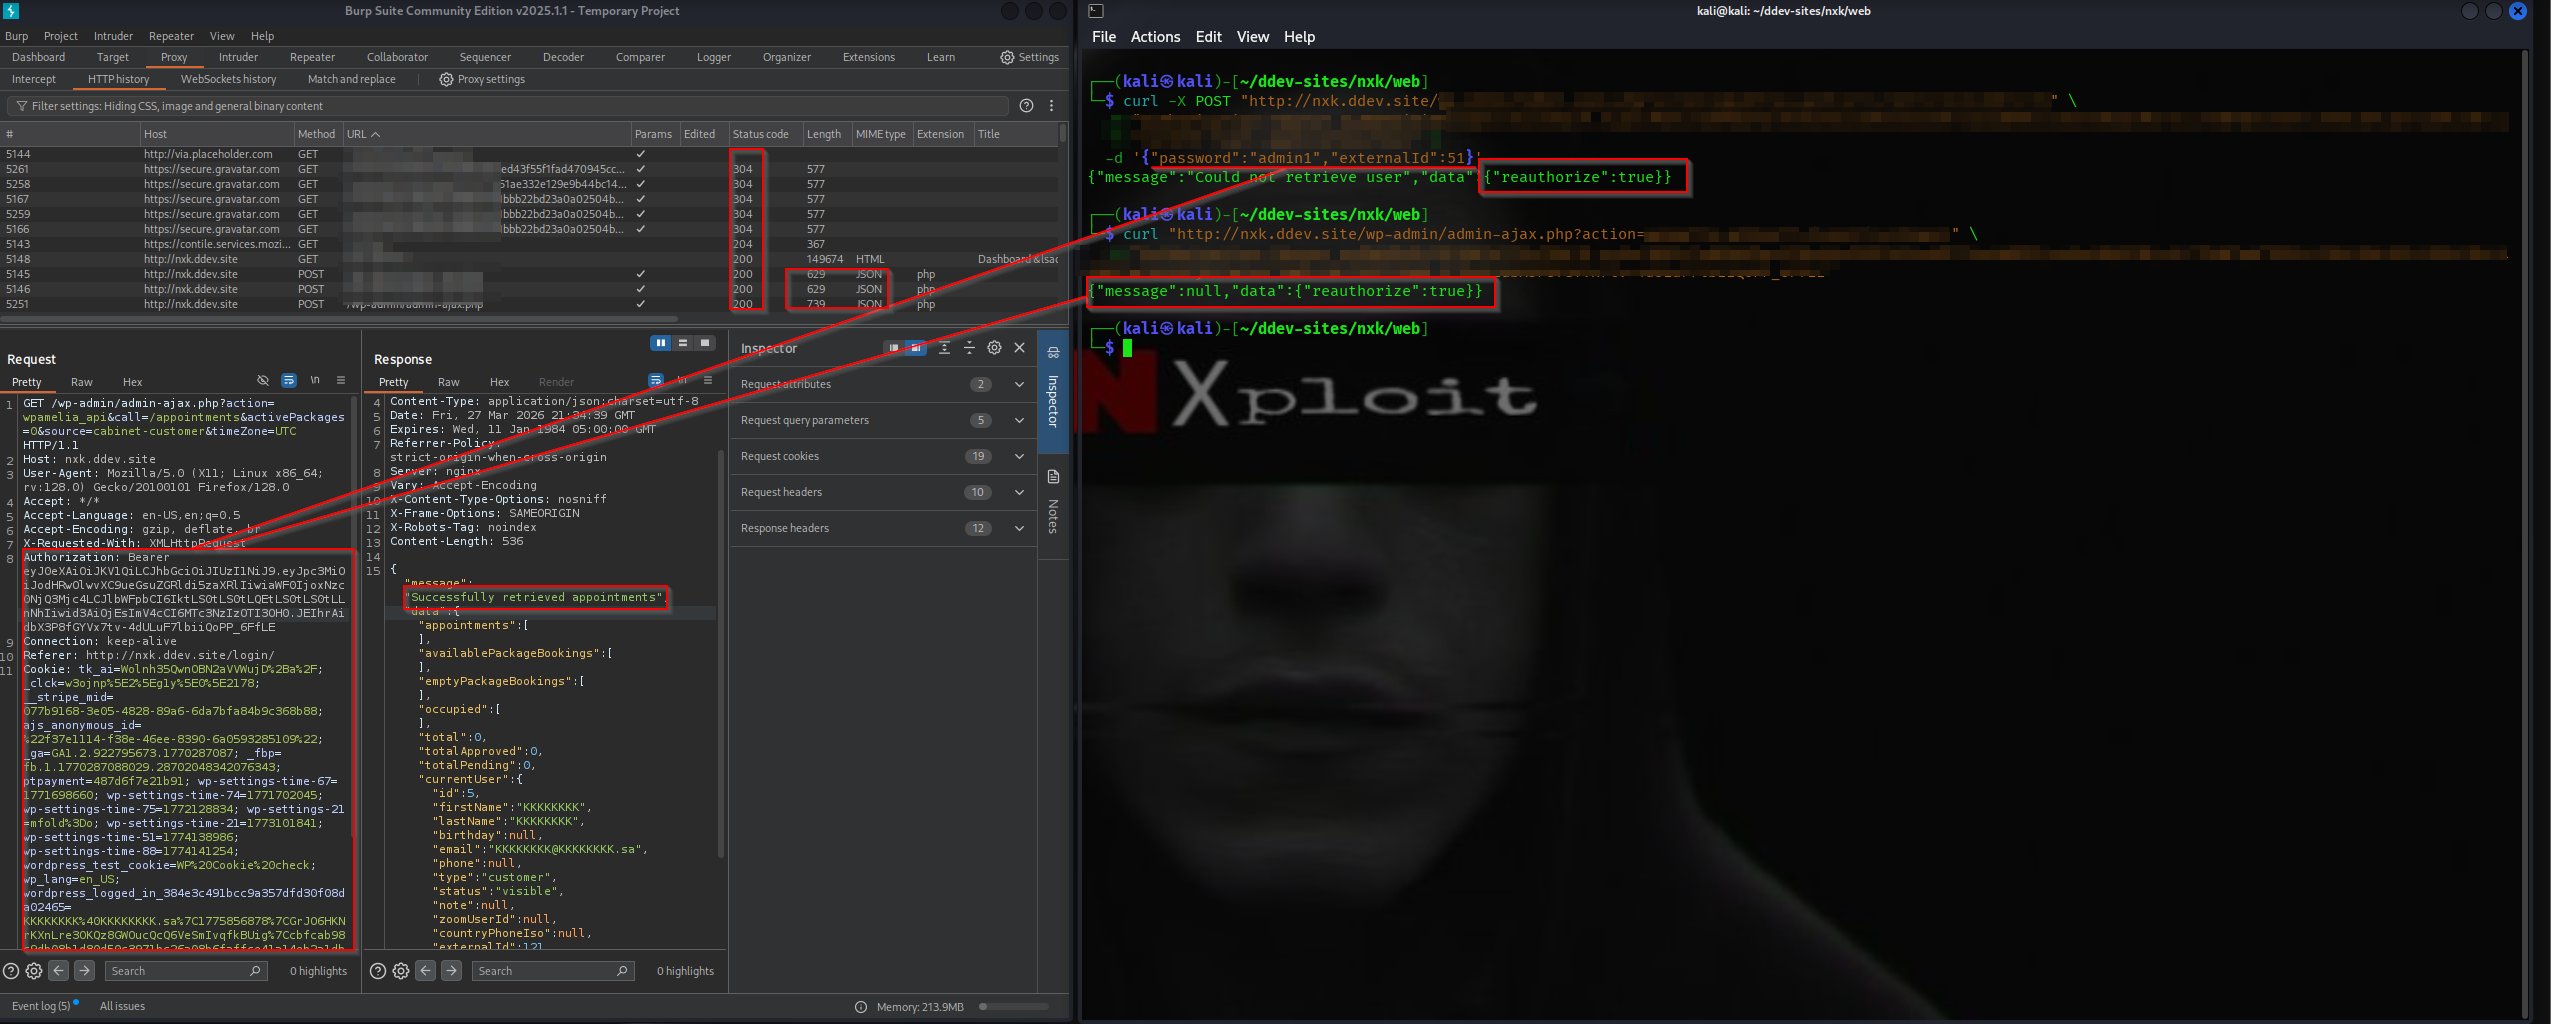Click the filter help question mark icon

[x=1026, y=106]
